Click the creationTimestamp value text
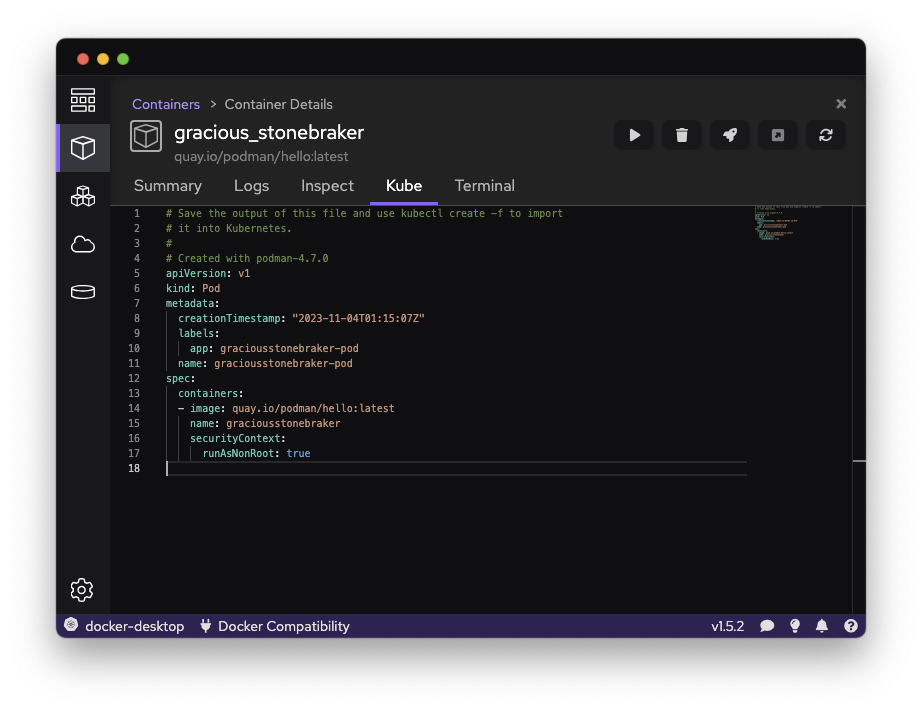This screenshot has height=712, width=922. point(358,318)
